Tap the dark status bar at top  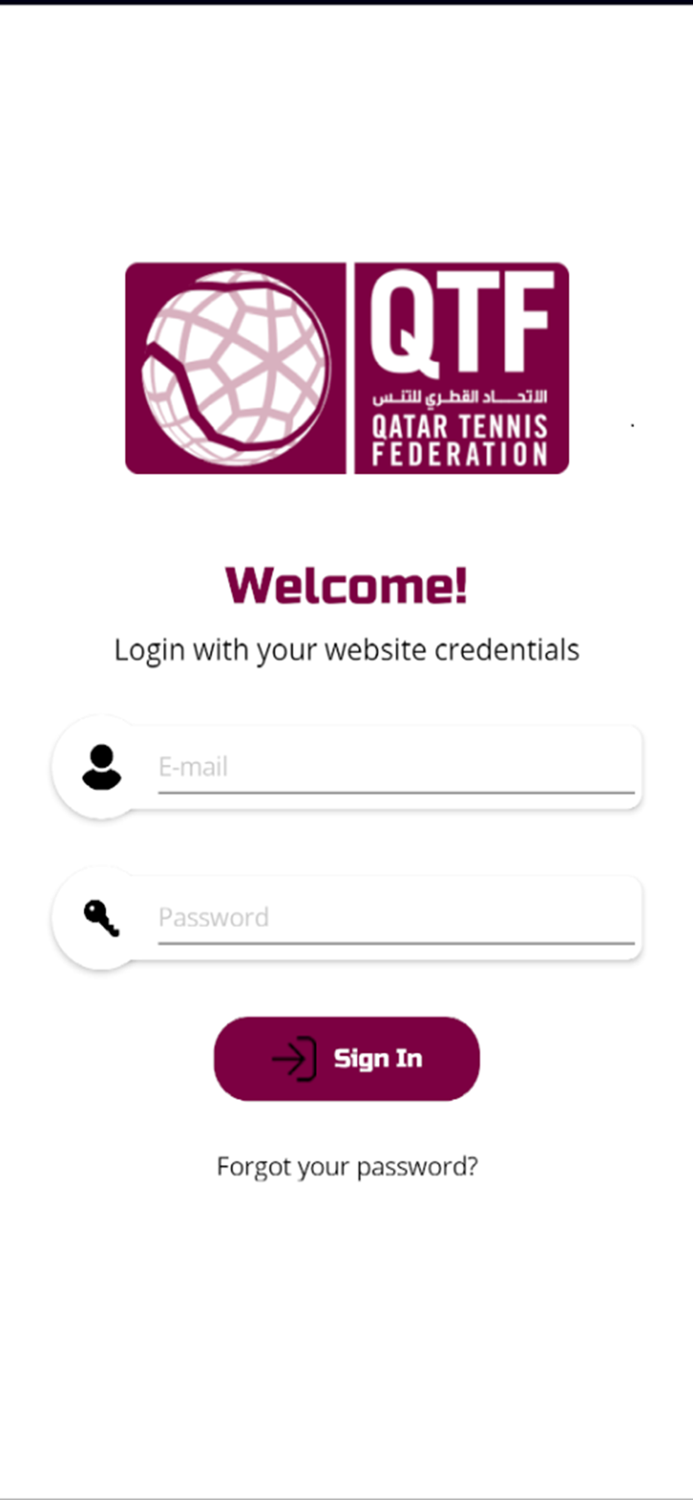click(346, 3)
